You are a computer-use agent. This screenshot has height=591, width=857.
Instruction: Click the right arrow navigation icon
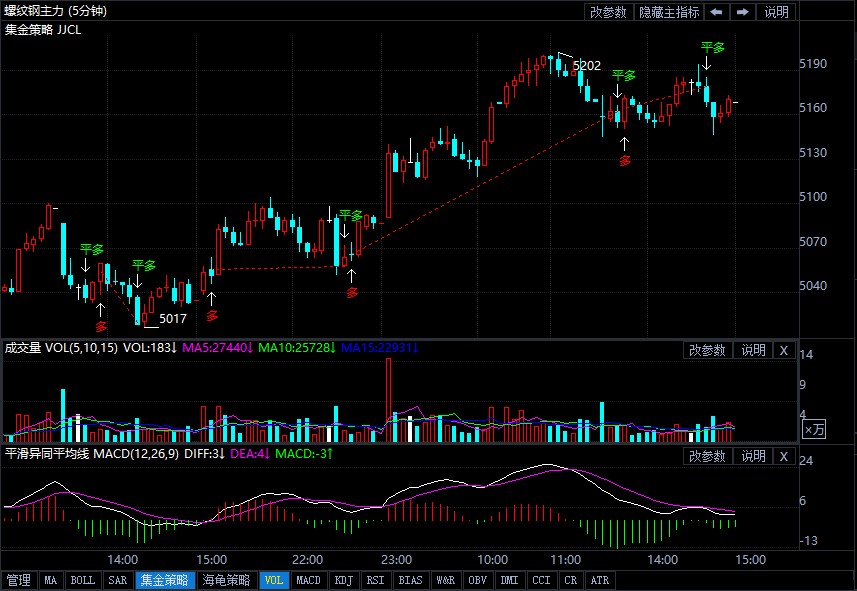742,12
